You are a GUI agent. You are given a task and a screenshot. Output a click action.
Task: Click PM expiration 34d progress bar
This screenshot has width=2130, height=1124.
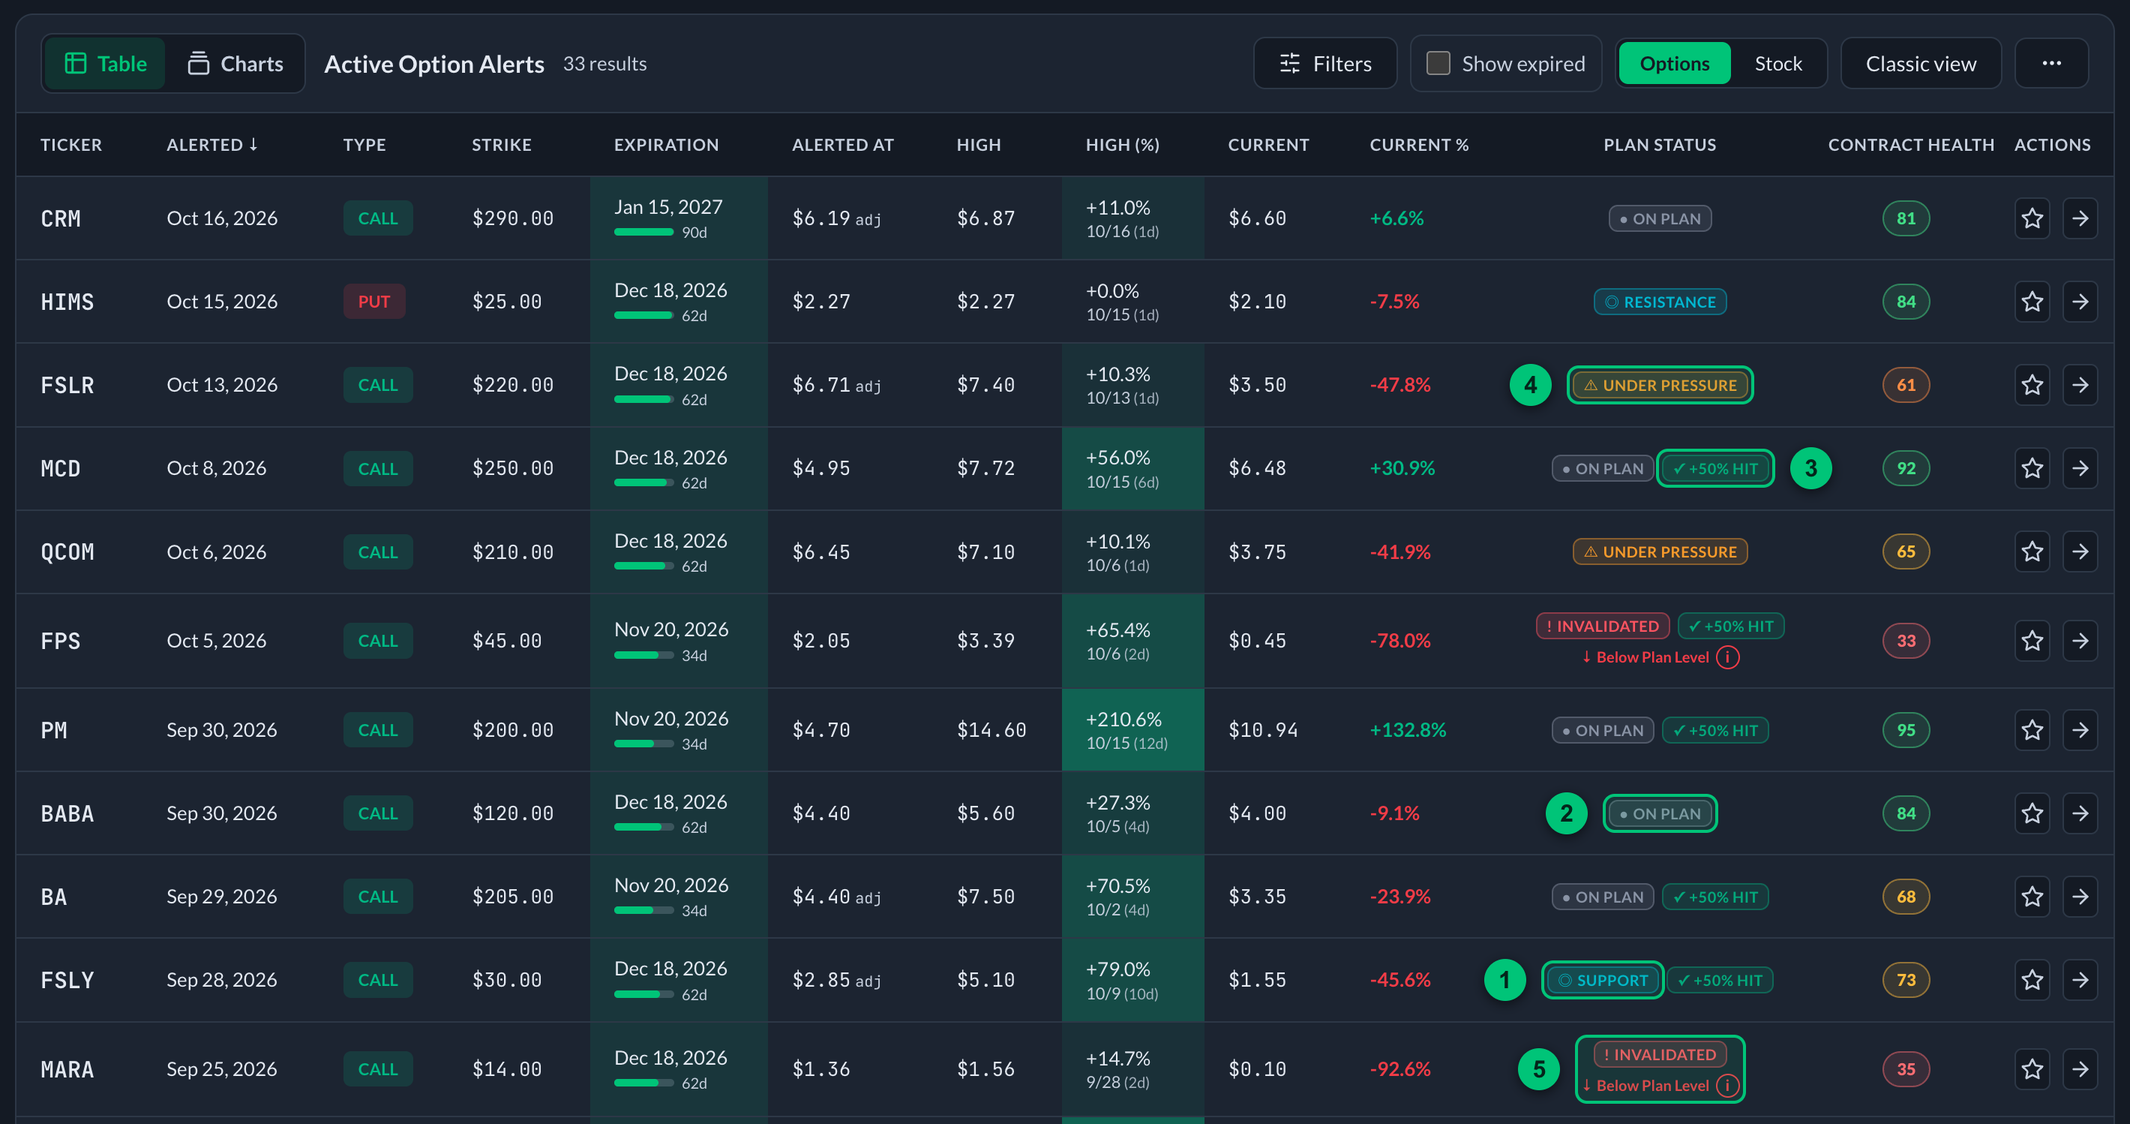[644, 744]
